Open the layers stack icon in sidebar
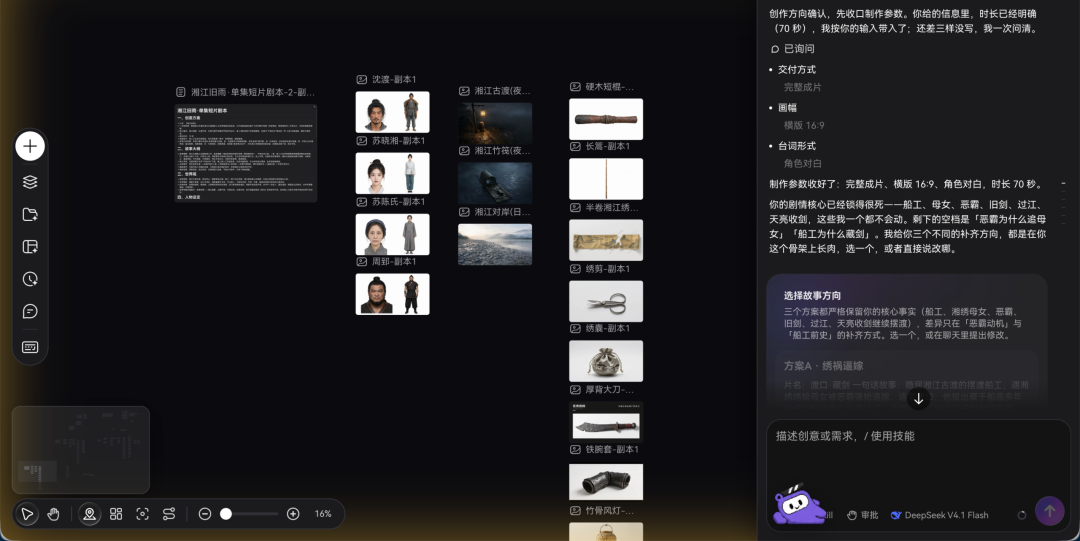The image size is (1080, 541). [x=30, y=182]
